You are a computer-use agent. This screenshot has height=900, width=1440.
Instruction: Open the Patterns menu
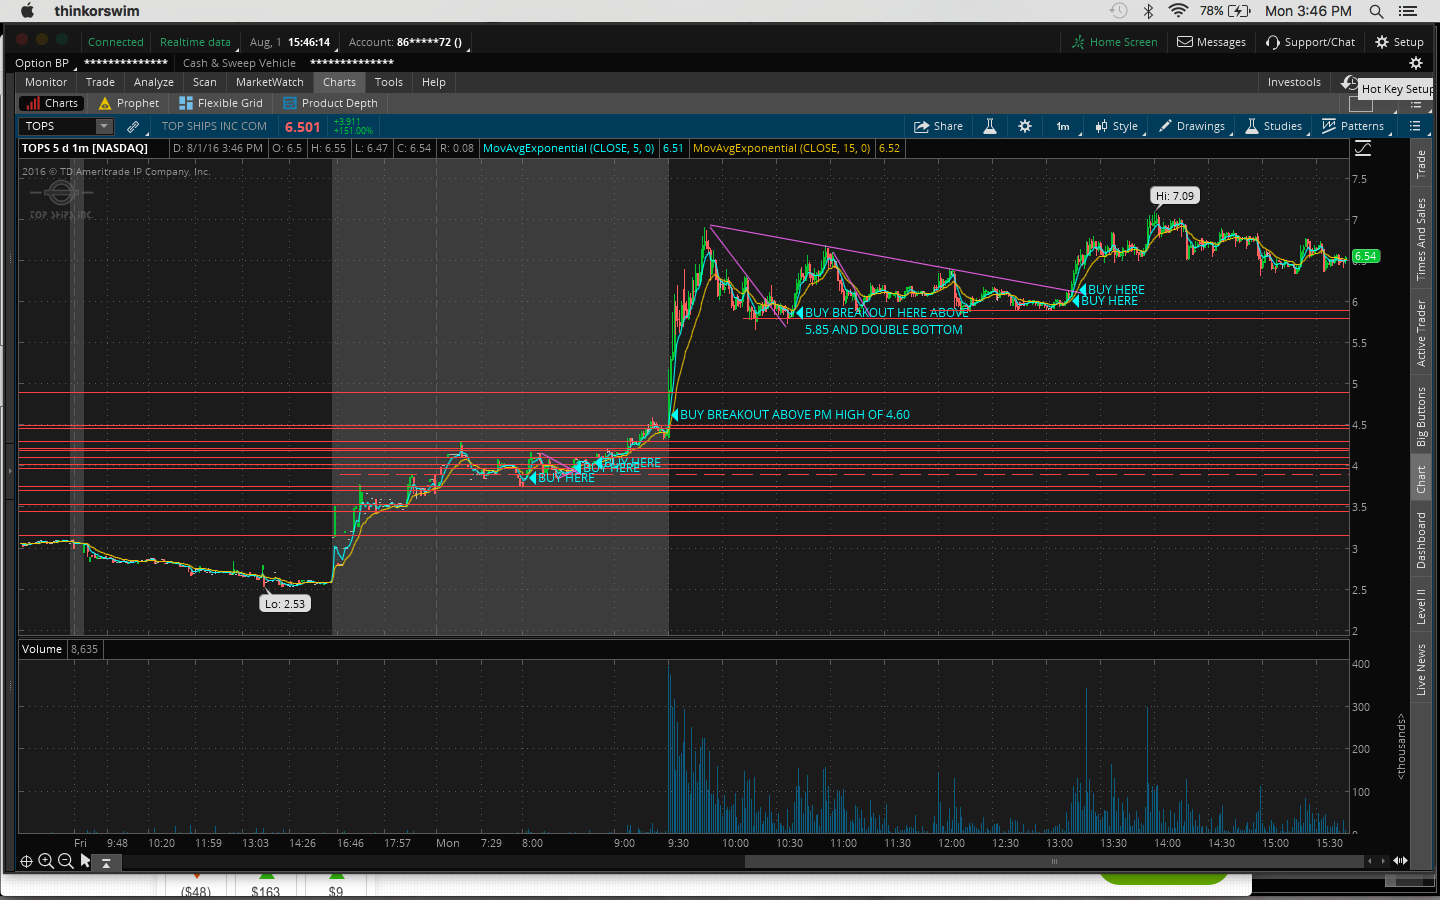(1354, 126)
